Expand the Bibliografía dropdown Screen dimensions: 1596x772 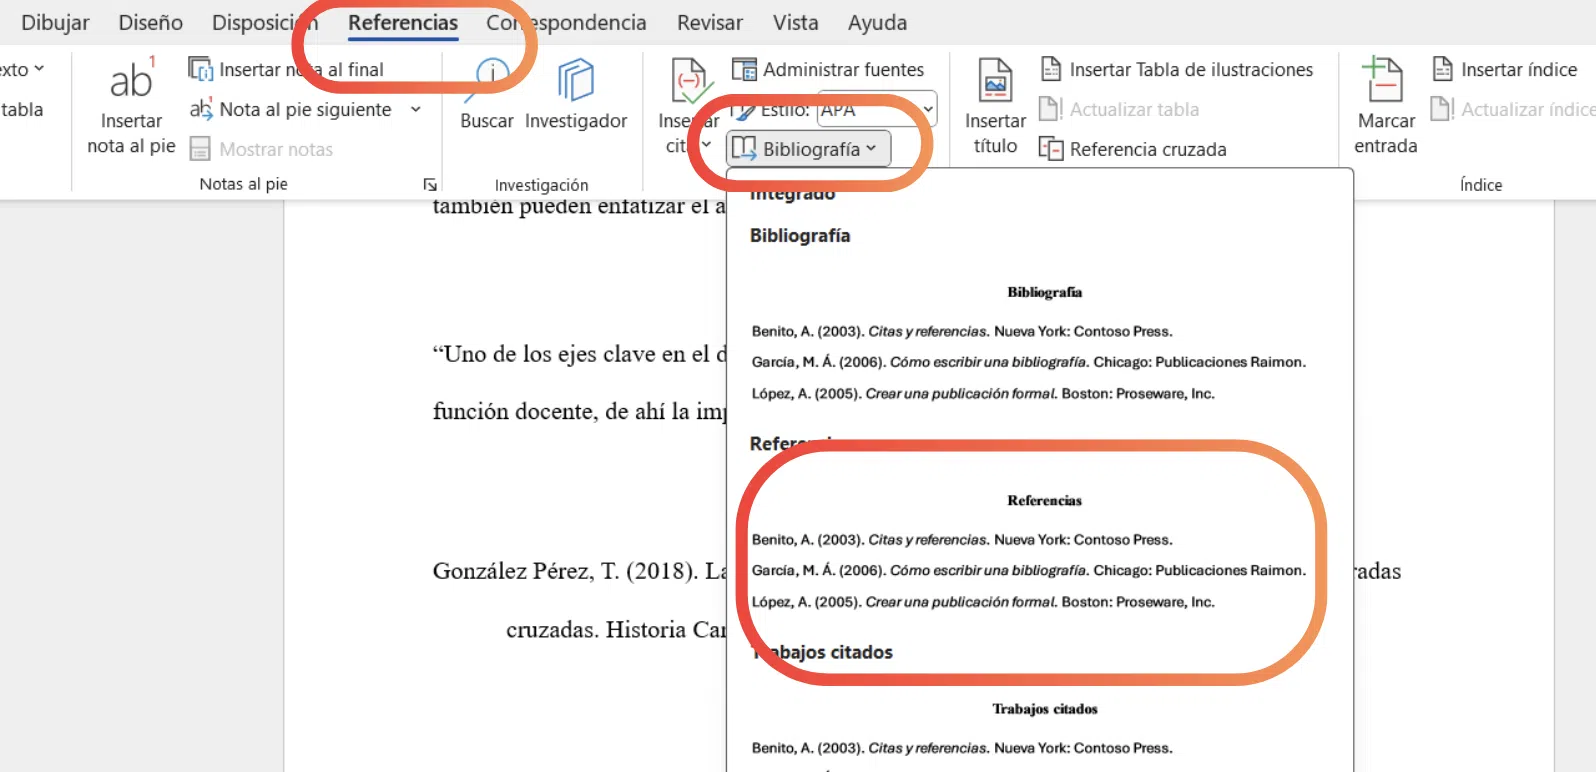point(808,149)
